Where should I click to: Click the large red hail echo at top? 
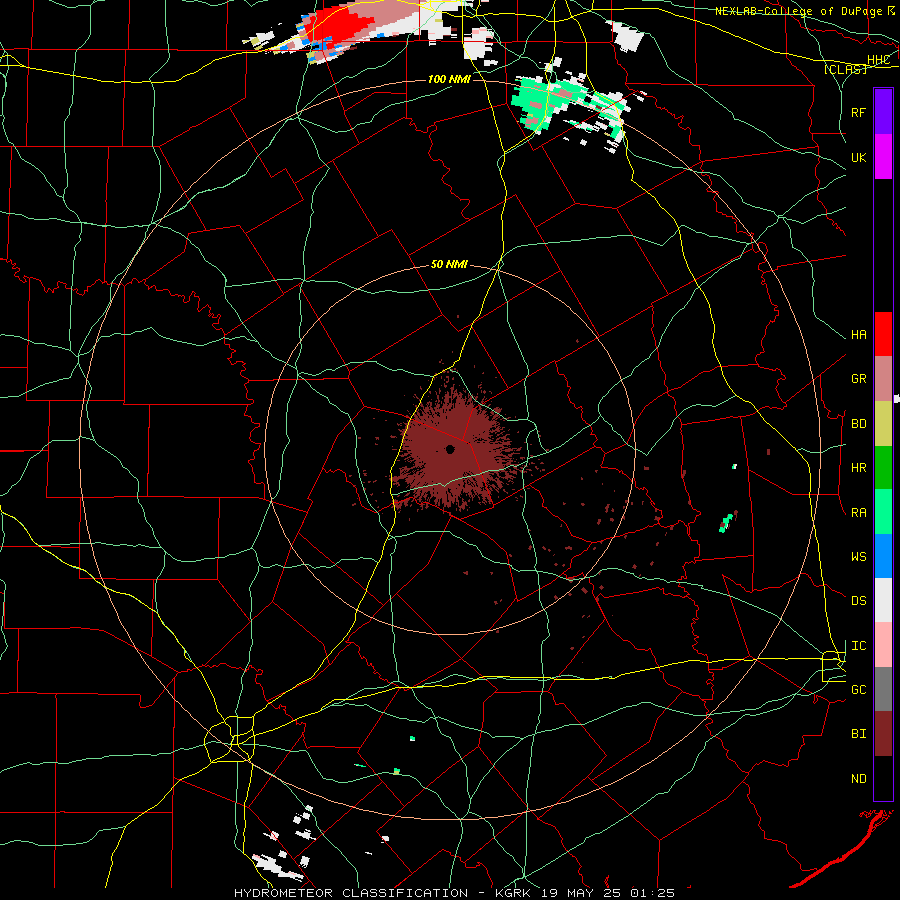(339, 26)
